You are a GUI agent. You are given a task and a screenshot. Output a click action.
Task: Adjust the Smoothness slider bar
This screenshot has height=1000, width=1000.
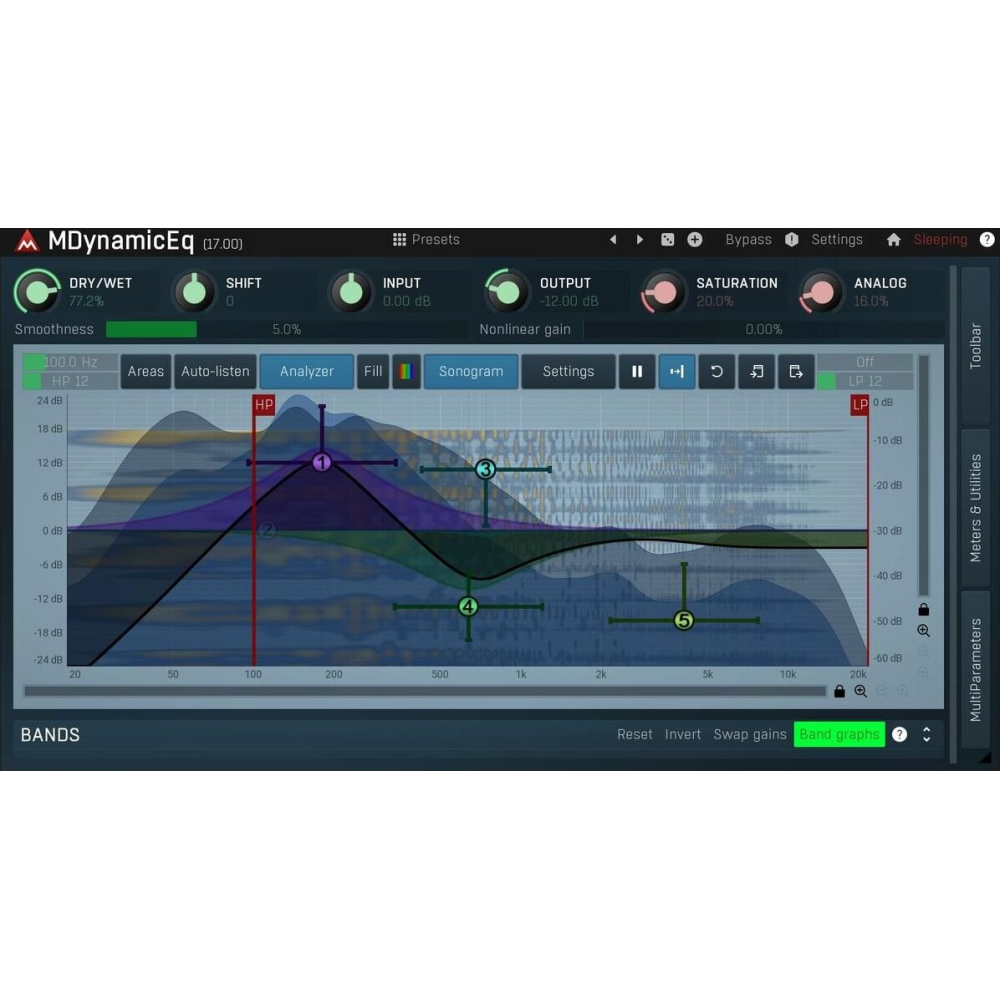(285, 329)
